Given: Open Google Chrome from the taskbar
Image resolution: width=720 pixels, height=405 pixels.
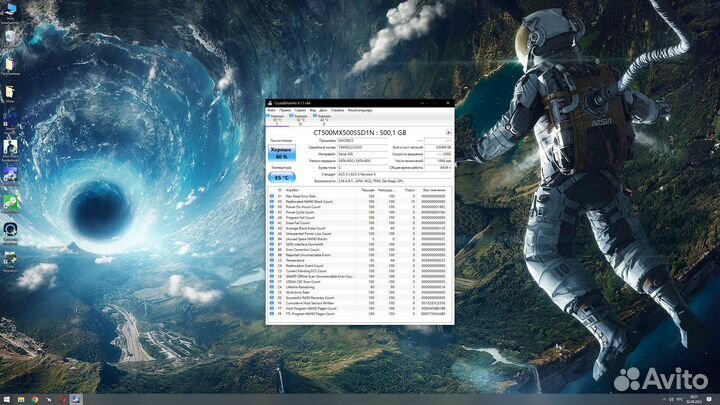Looking at the screenshot, I should click(x=35, y=399).
